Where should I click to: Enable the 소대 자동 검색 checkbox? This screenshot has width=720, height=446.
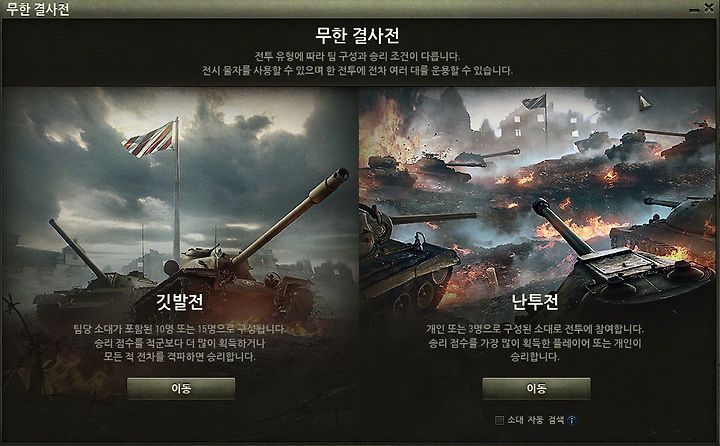(x=500, y=420)
